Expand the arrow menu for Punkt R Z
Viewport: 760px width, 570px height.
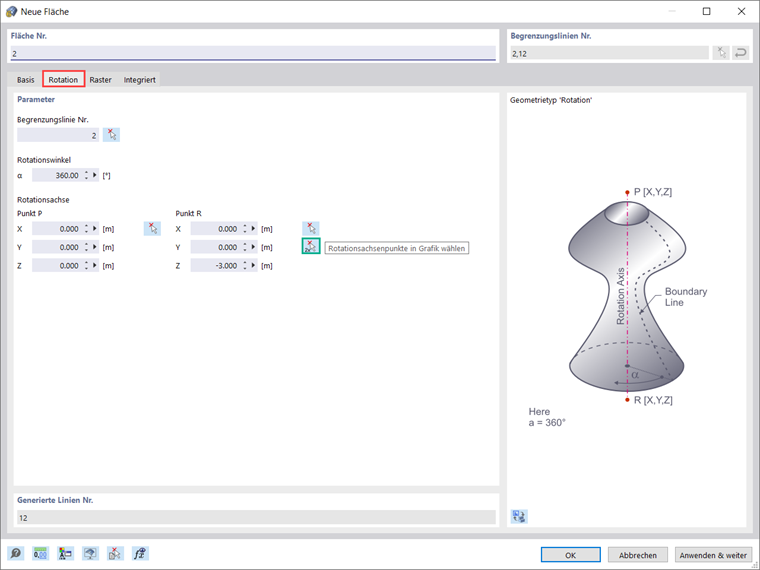point(253,266)
